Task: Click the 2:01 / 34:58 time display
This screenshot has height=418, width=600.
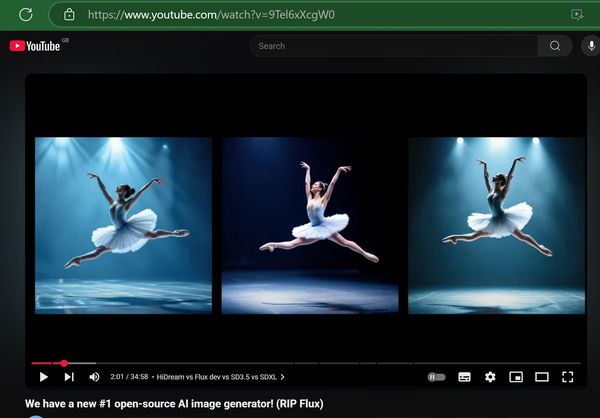Action: [x=129, y=377]
